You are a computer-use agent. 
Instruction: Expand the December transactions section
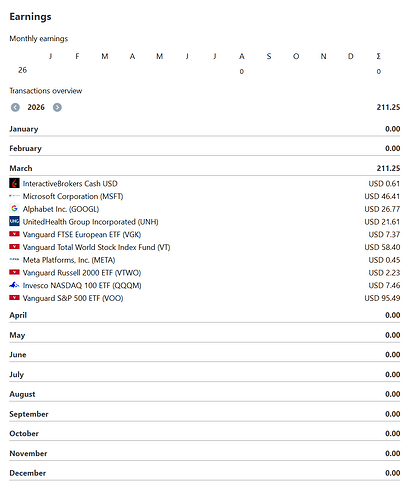point(205,473)
